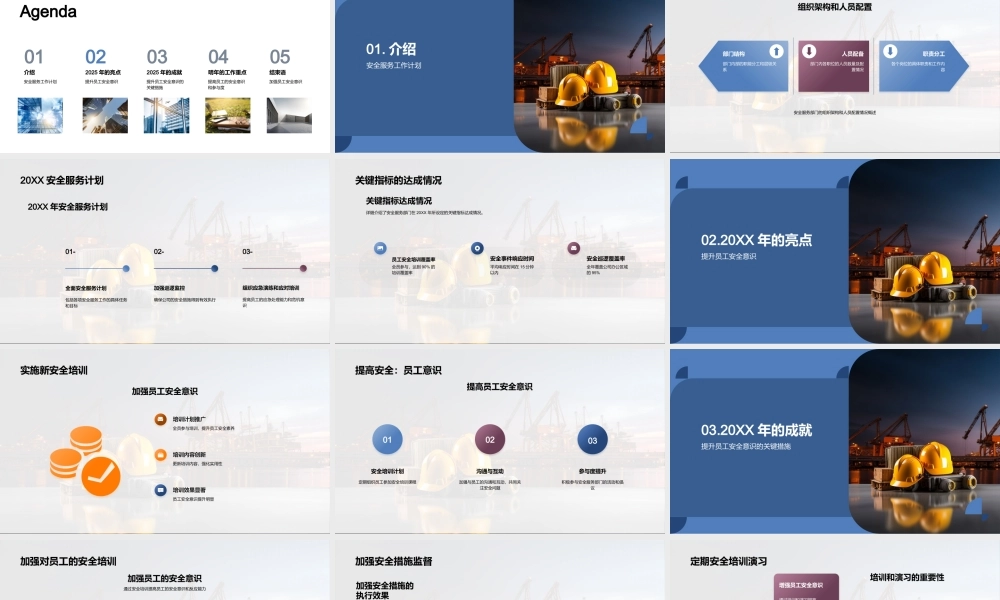Click the up-arrow icon on 部门结构 shape
1000x600 pixels.
tap(776, 51)
